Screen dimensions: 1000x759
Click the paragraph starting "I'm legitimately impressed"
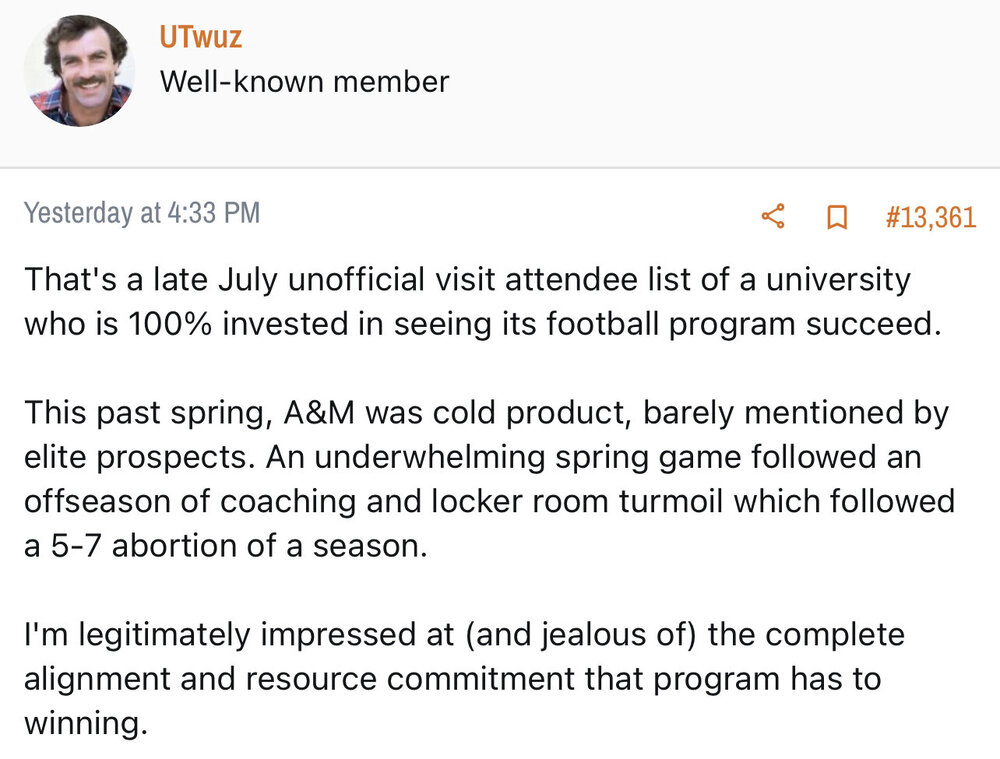[460, 678]
